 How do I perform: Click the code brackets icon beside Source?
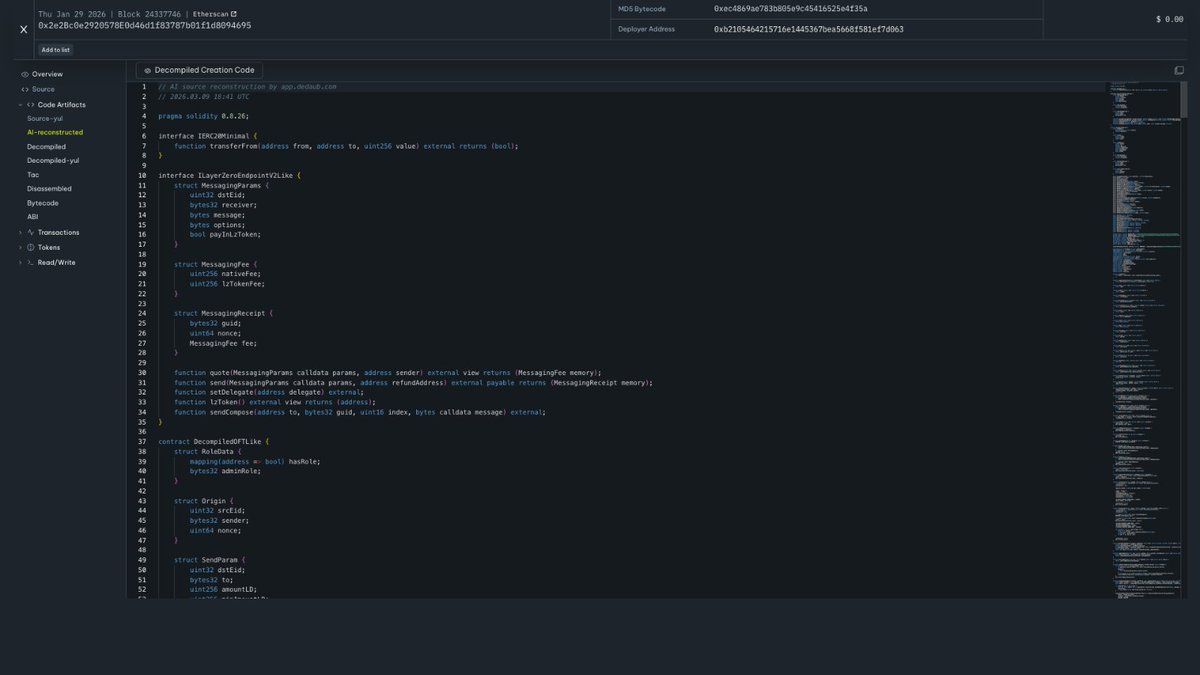pos(25,89)
